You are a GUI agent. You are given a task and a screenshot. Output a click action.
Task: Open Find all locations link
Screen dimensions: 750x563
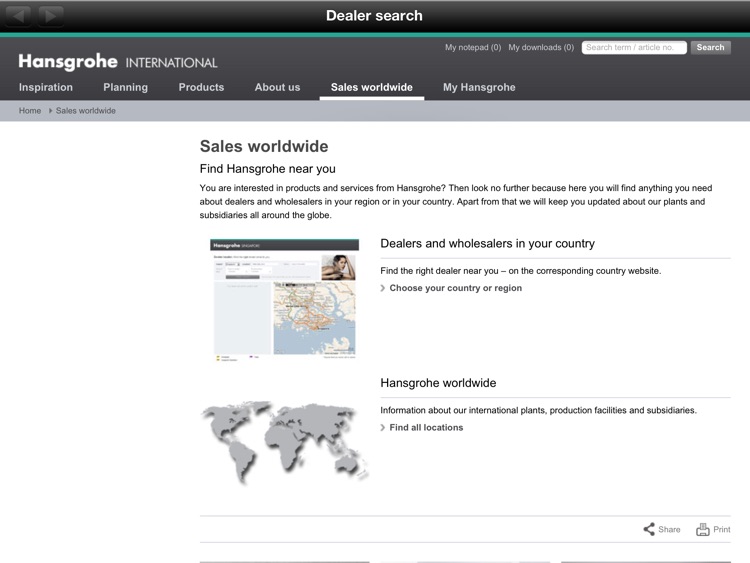pos(426,428)
